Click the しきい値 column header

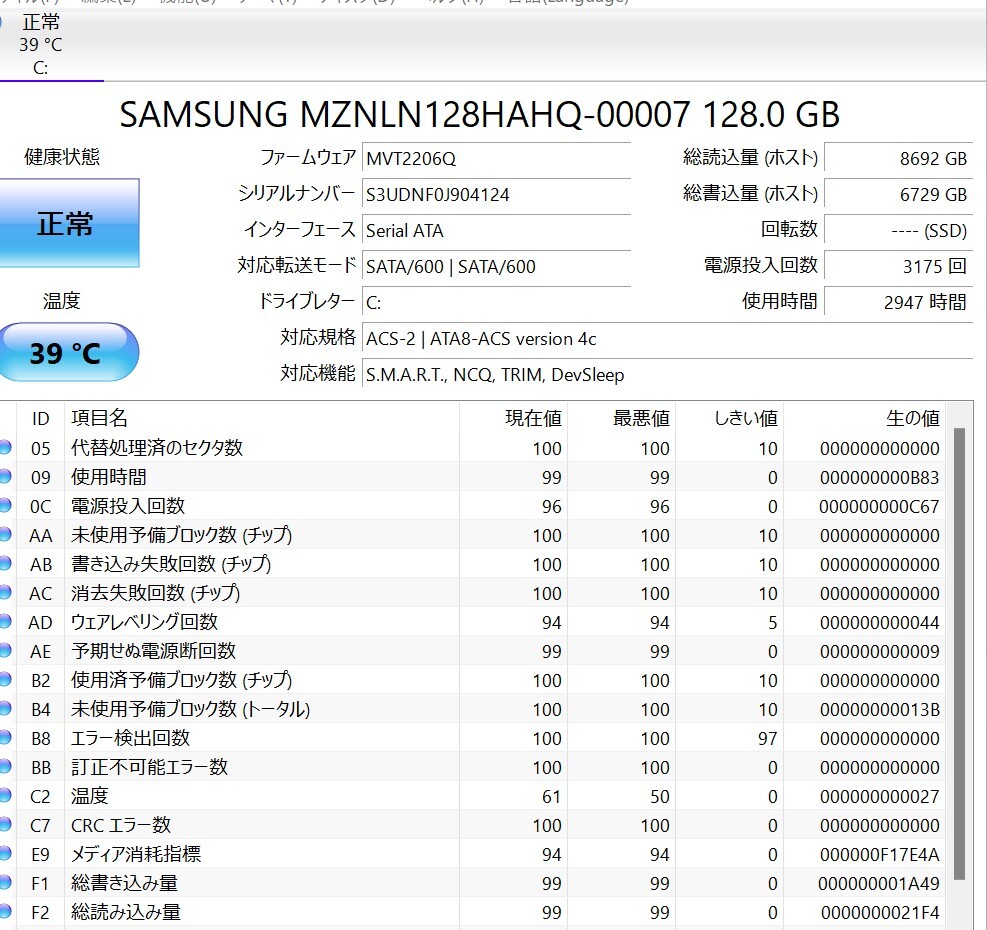click(x=746, y=418)
